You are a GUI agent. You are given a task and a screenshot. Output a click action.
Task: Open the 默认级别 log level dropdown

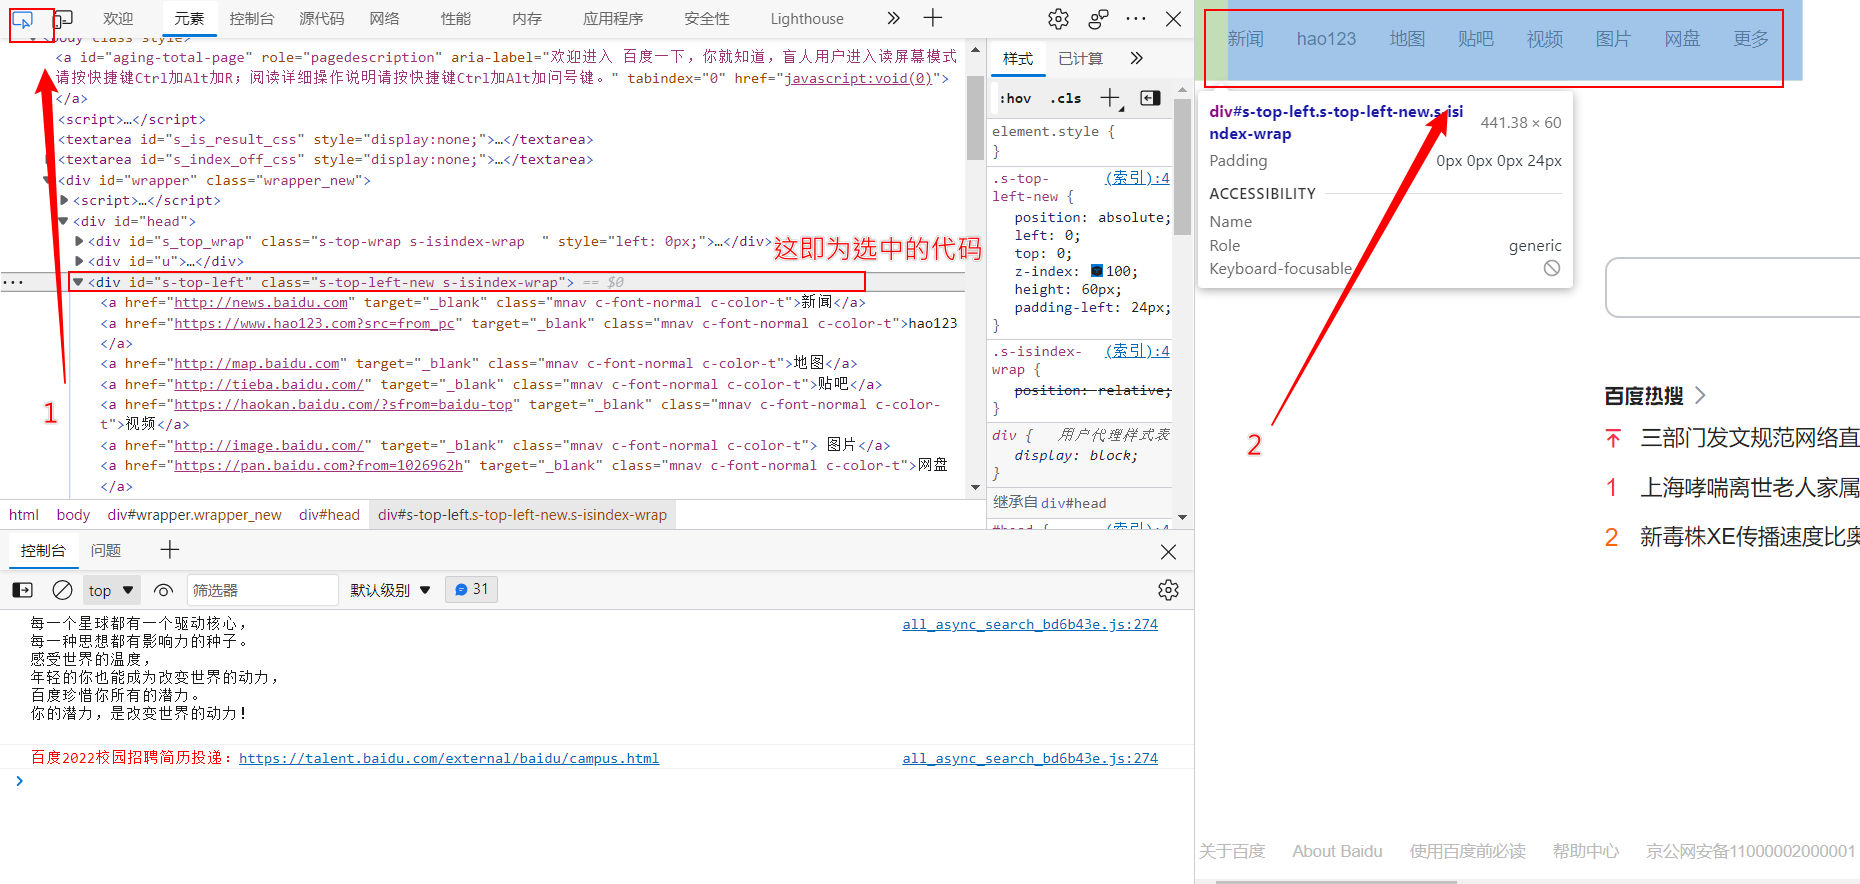[x=390, y=590]
